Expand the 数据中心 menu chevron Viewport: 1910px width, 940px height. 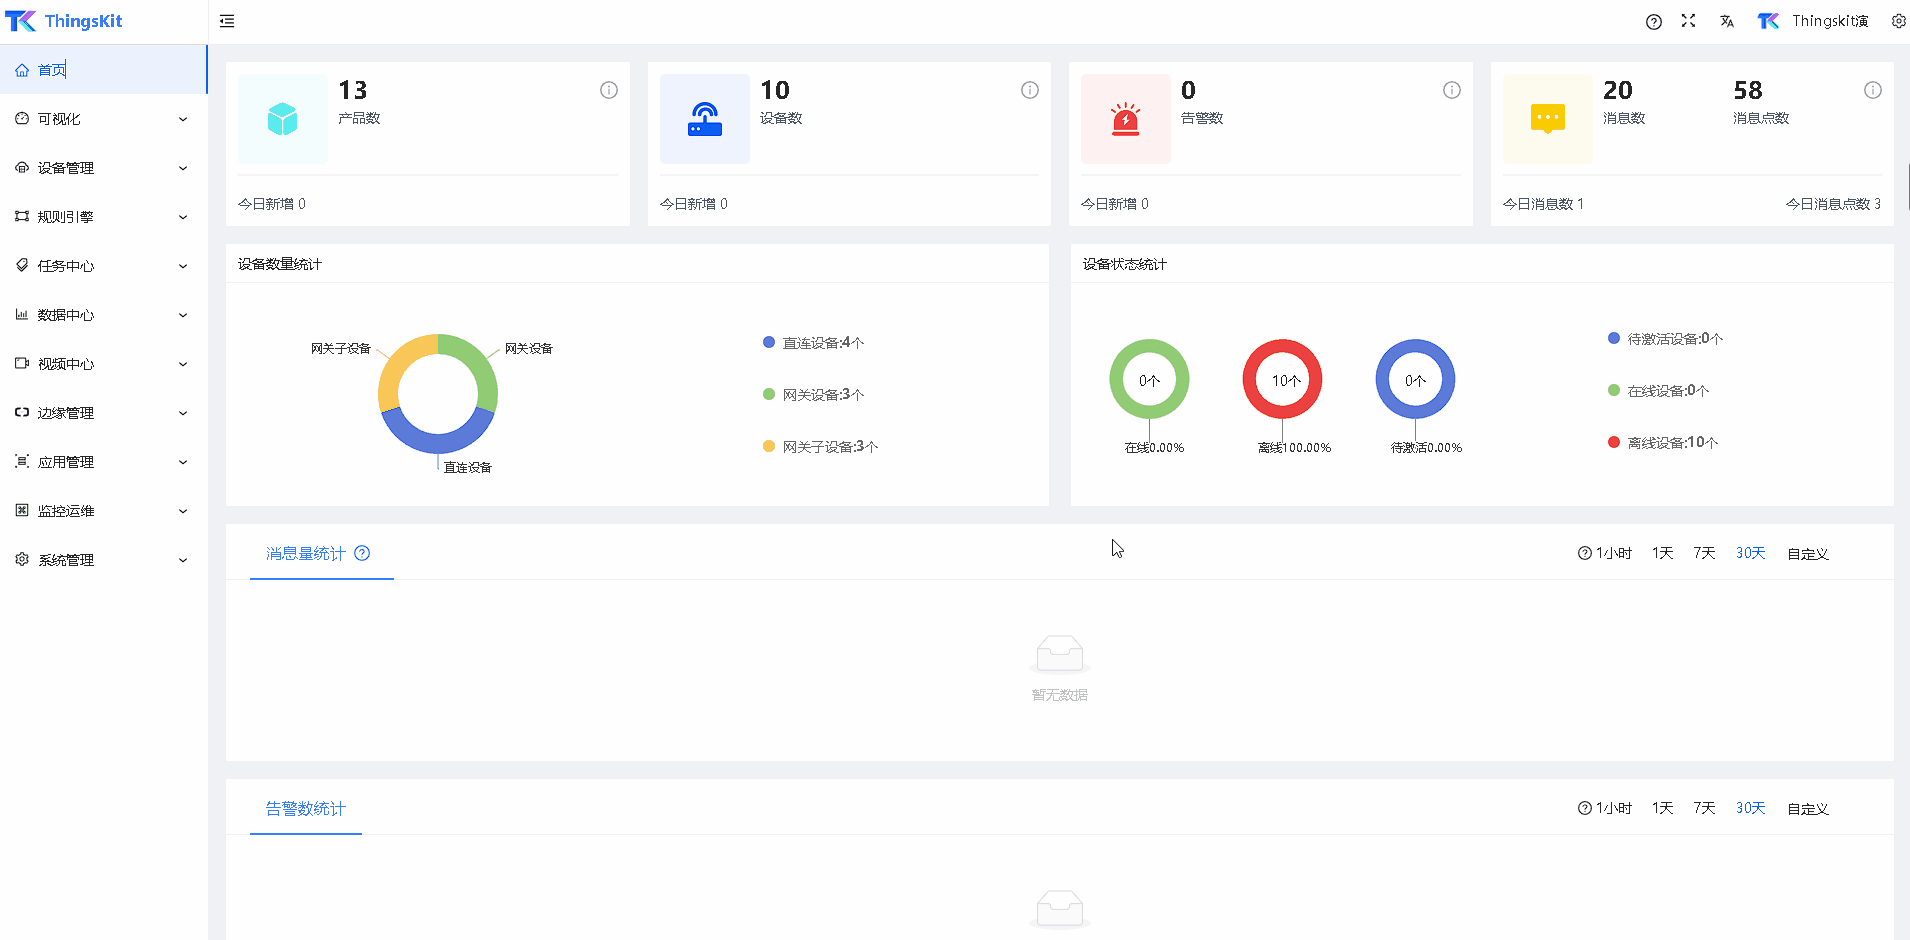point(183,315)
